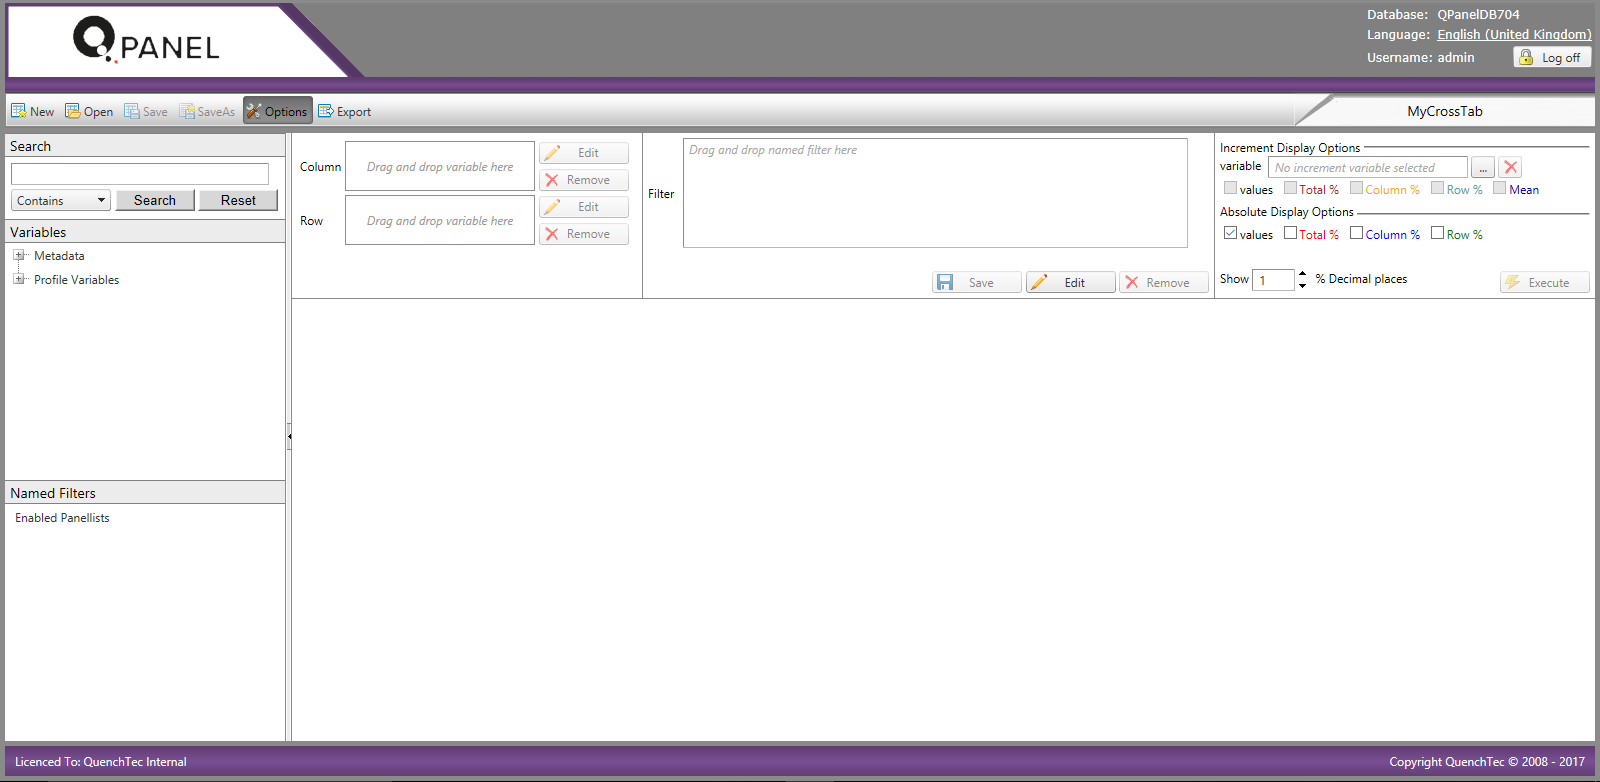Screen dimensions: 1600x782
Task: Click the filter Save button
Action: coord(977,283)
